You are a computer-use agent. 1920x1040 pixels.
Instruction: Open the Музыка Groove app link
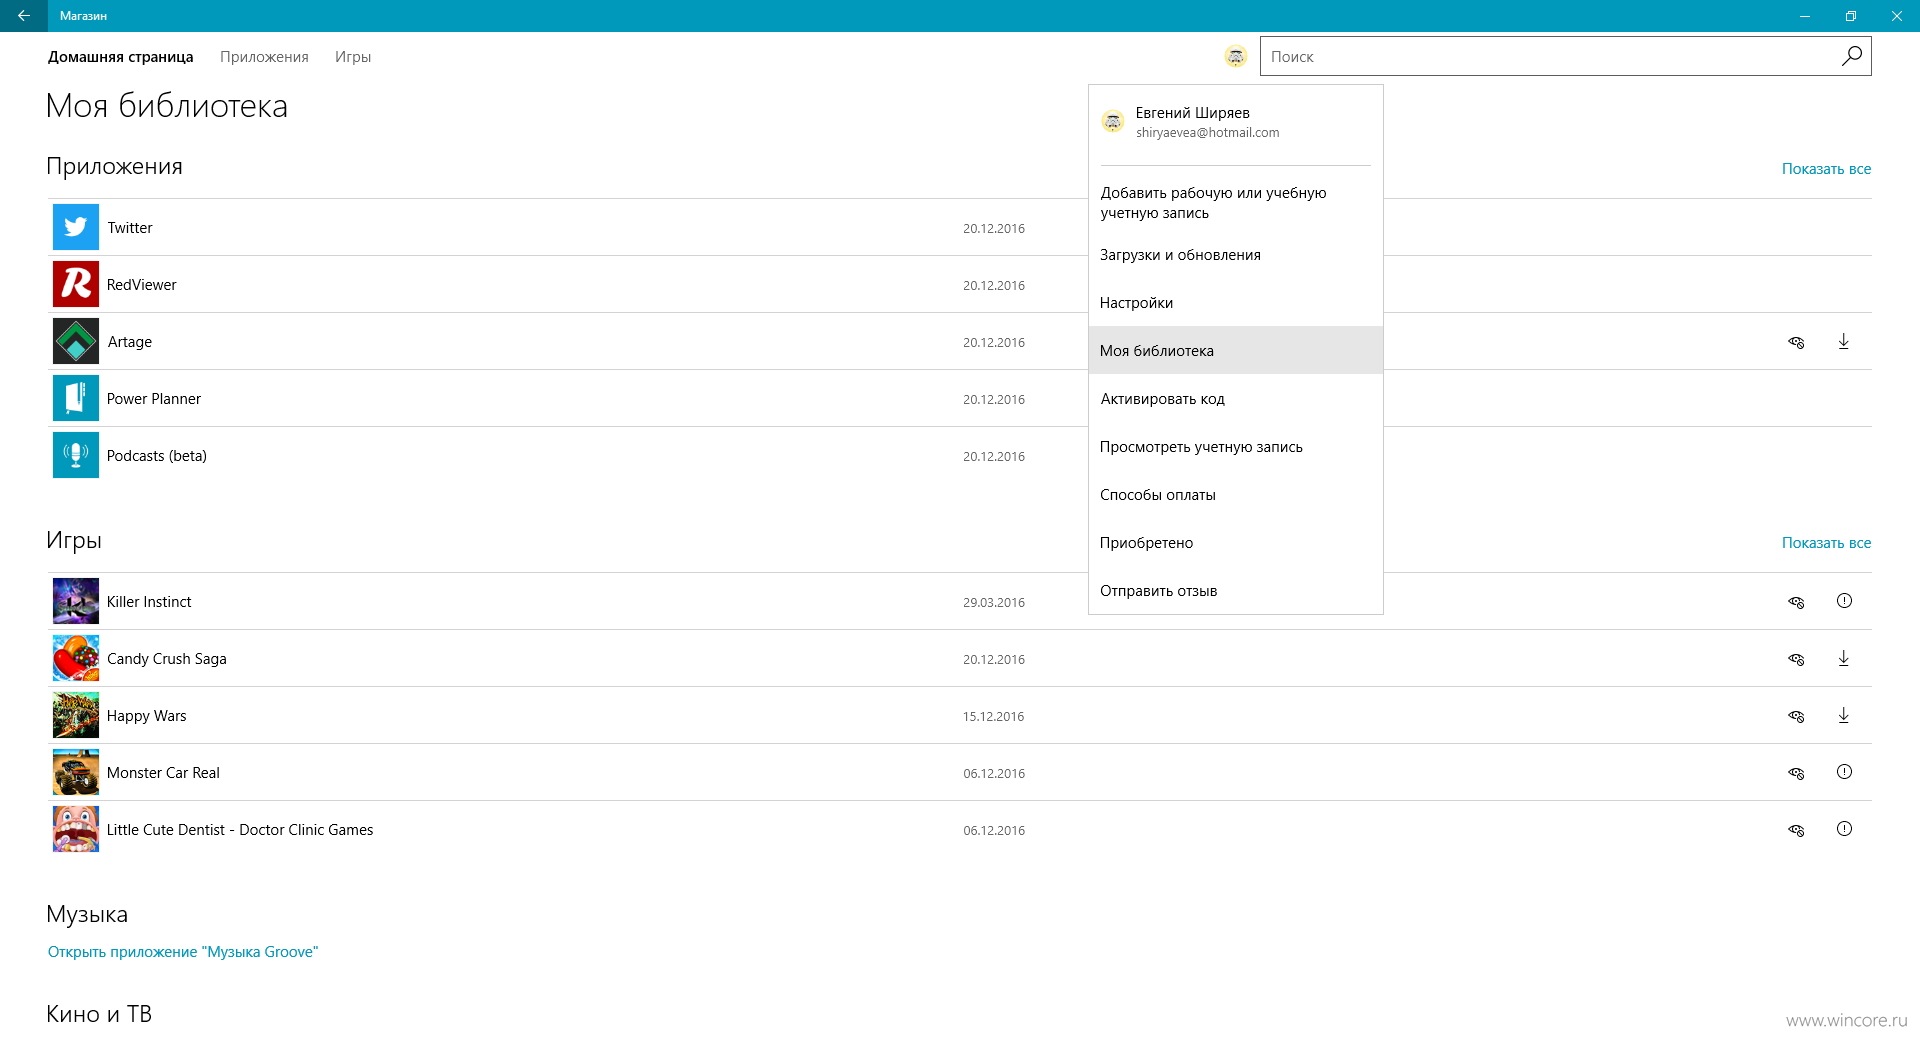pos(183,952)
